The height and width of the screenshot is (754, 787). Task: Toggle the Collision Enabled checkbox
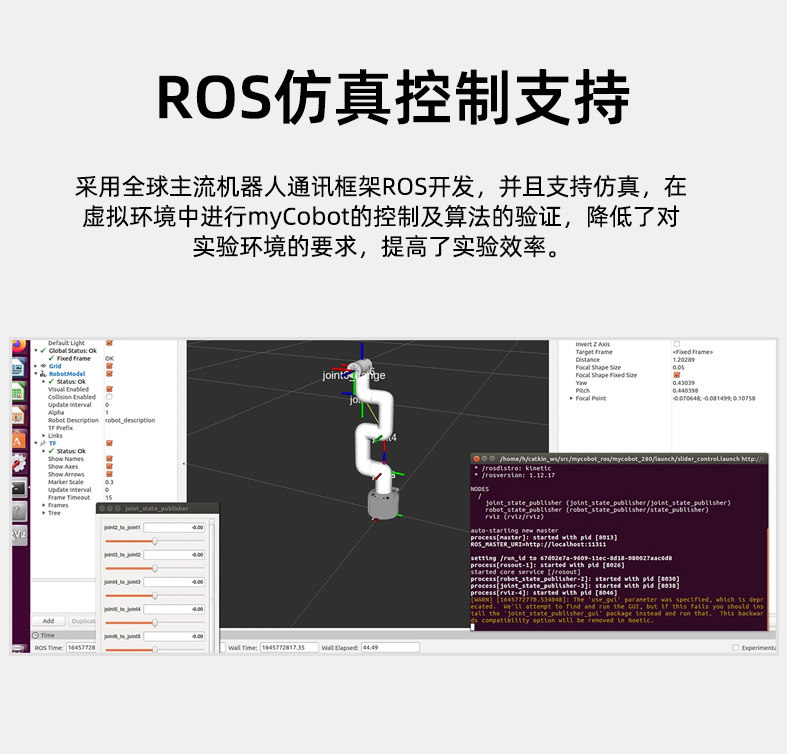tap(109, 397)
